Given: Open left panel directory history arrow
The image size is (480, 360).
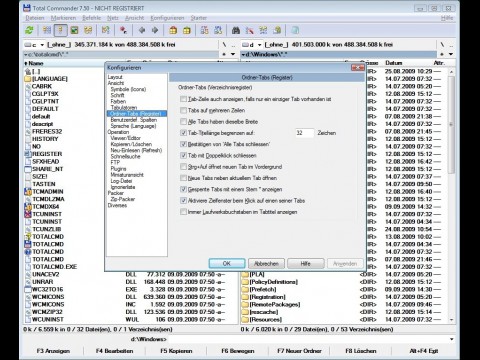Looking at the screenshot, I should [x=233, y=54].
